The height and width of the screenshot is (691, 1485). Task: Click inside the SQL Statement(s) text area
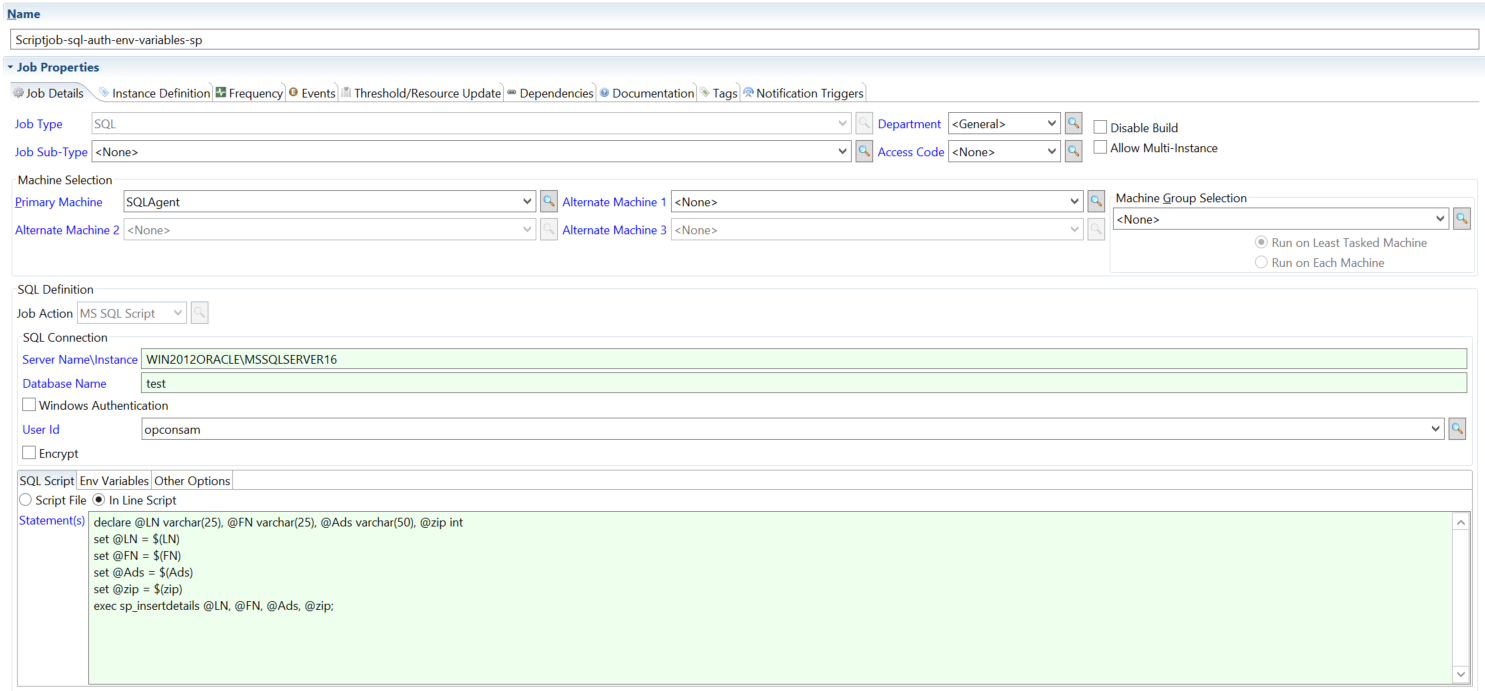click(x=770, y=598)
